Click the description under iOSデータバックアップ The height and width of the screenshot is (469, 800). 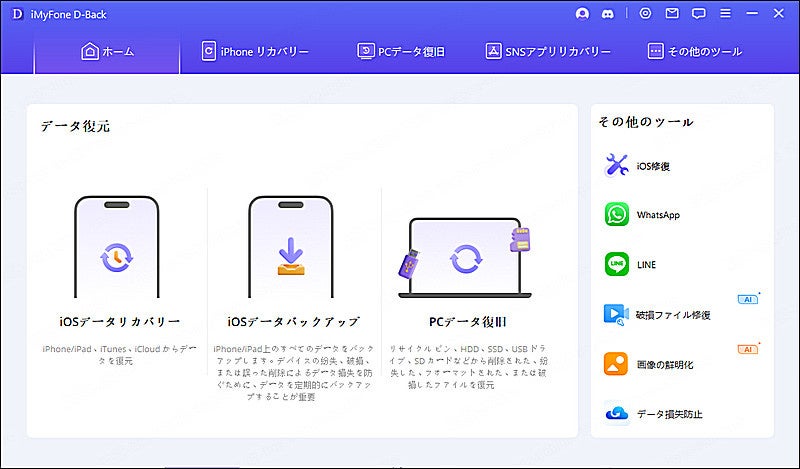293,373
